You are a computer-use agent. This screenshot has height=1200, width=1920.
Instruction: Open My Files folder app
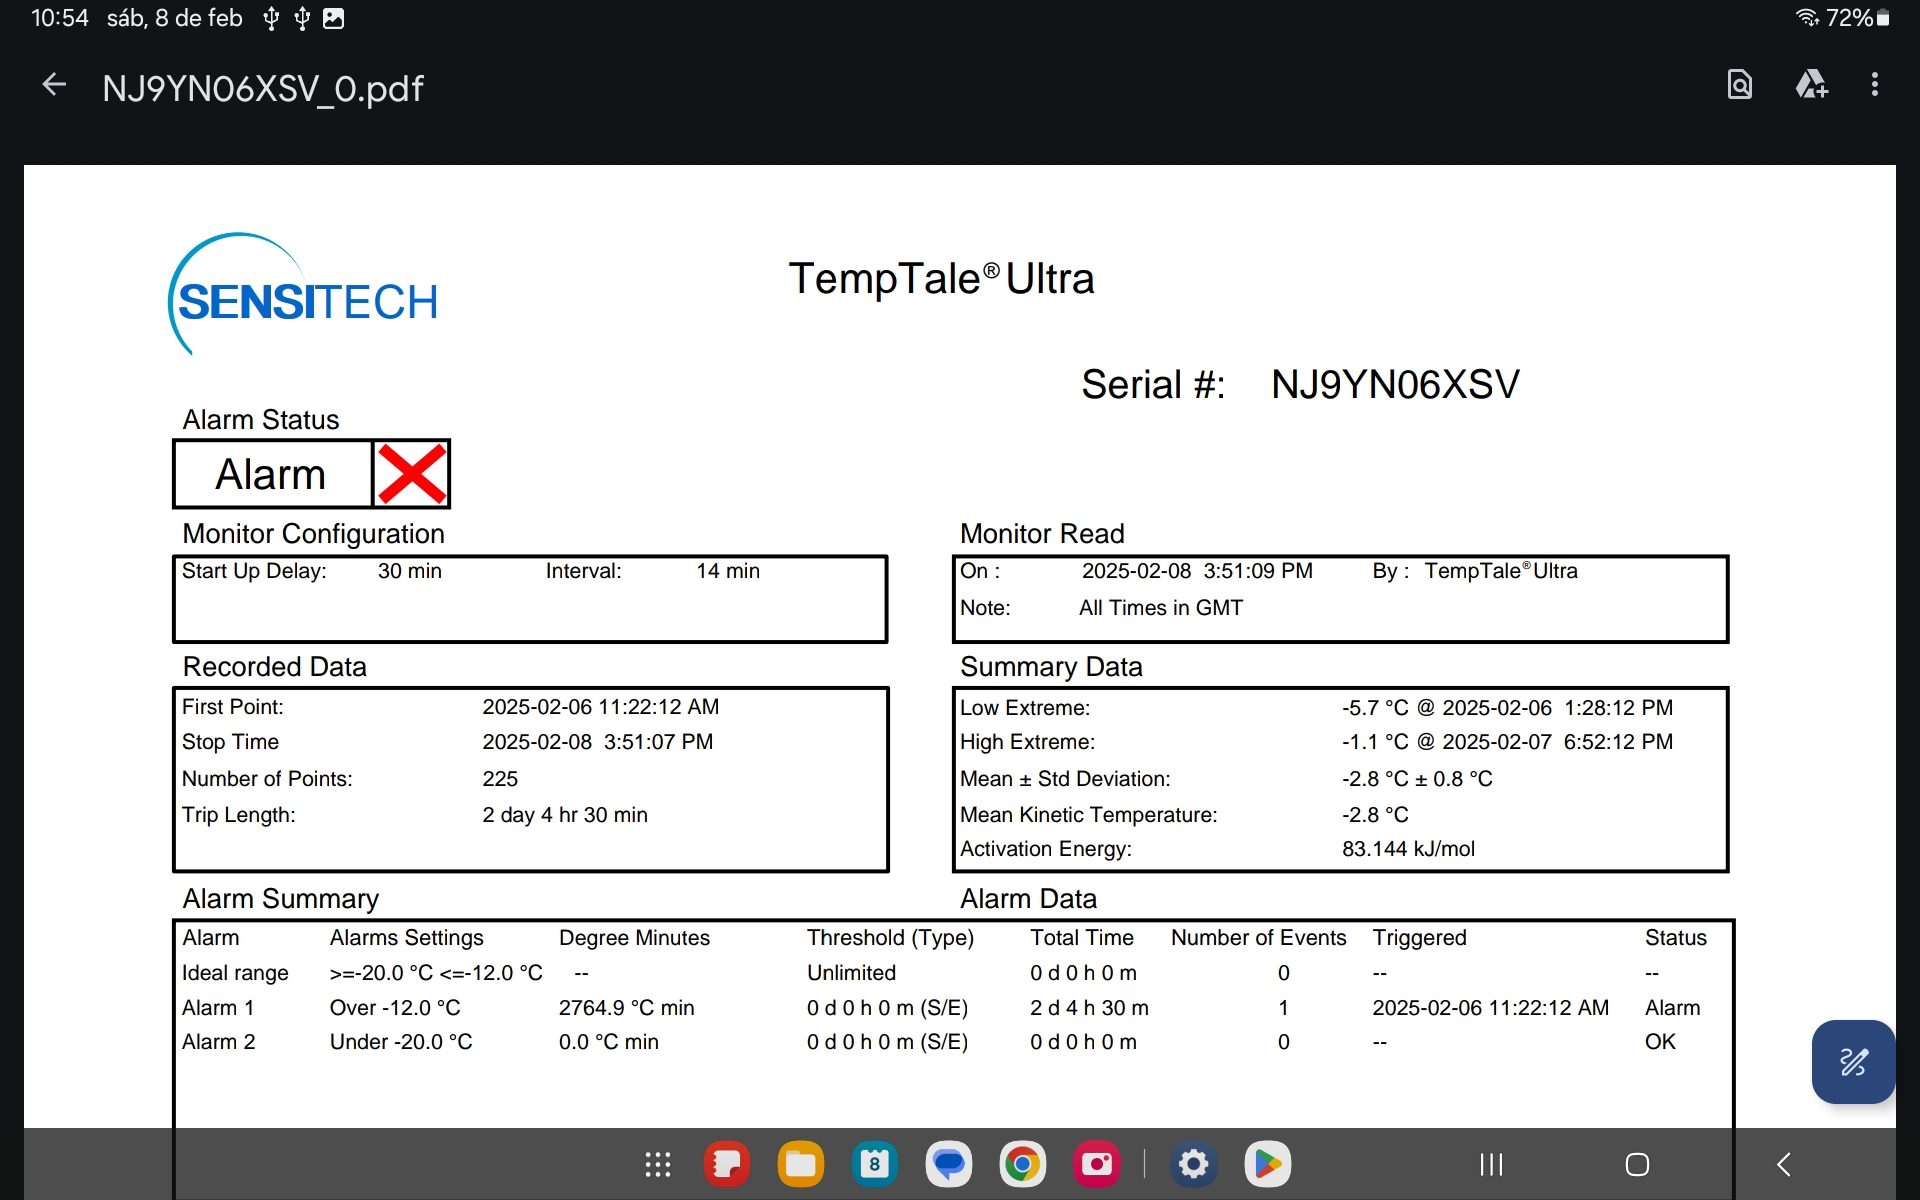pyautogui.click(x=801, y=1164)
